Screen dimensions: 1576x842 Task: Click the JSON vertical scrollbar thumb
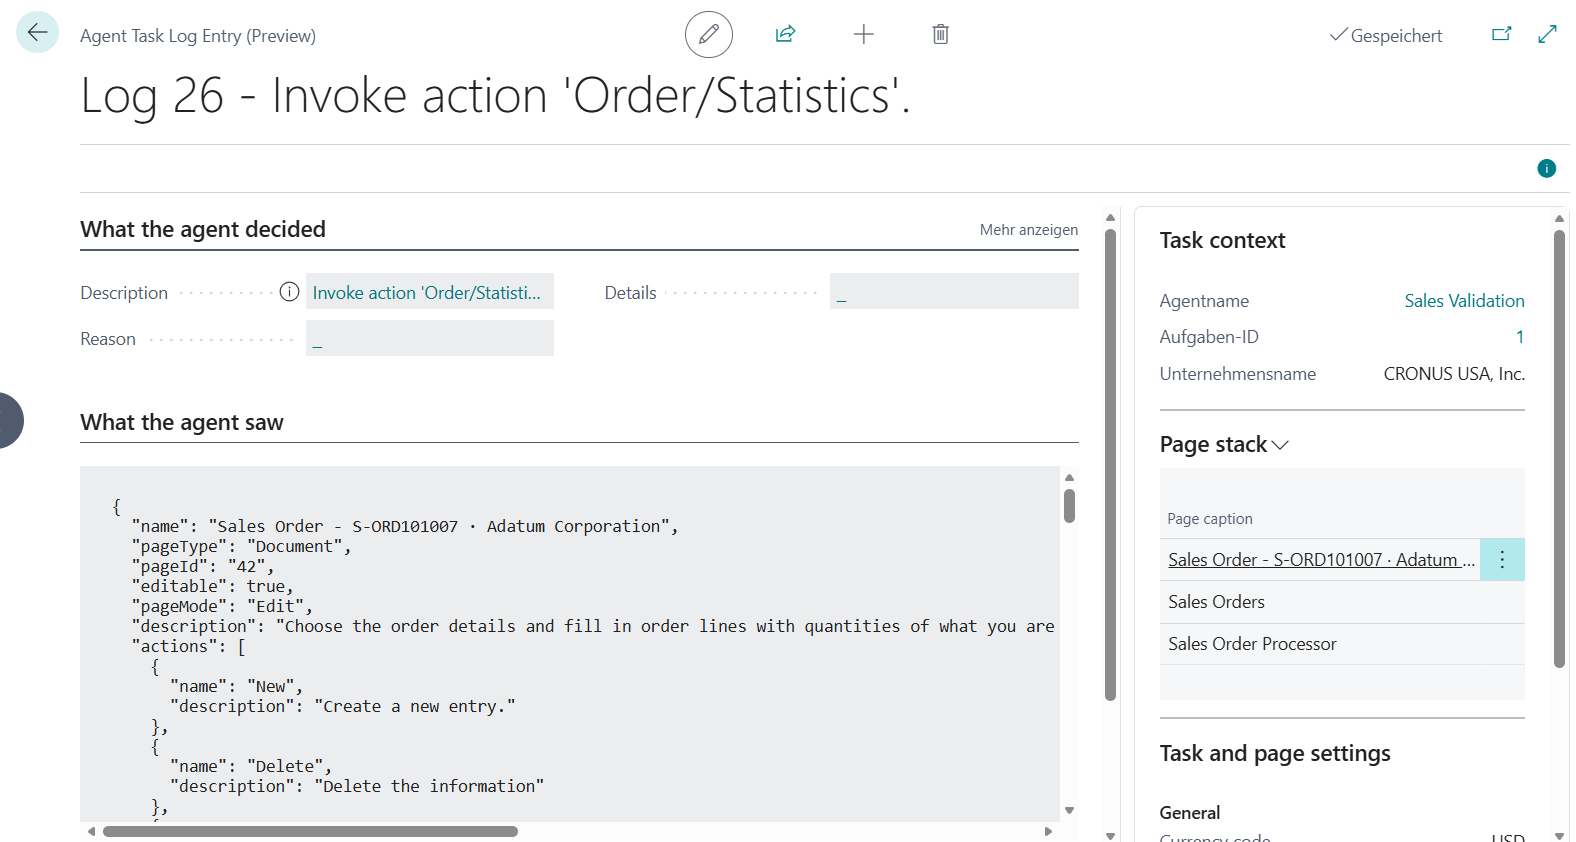[1069, 506]
